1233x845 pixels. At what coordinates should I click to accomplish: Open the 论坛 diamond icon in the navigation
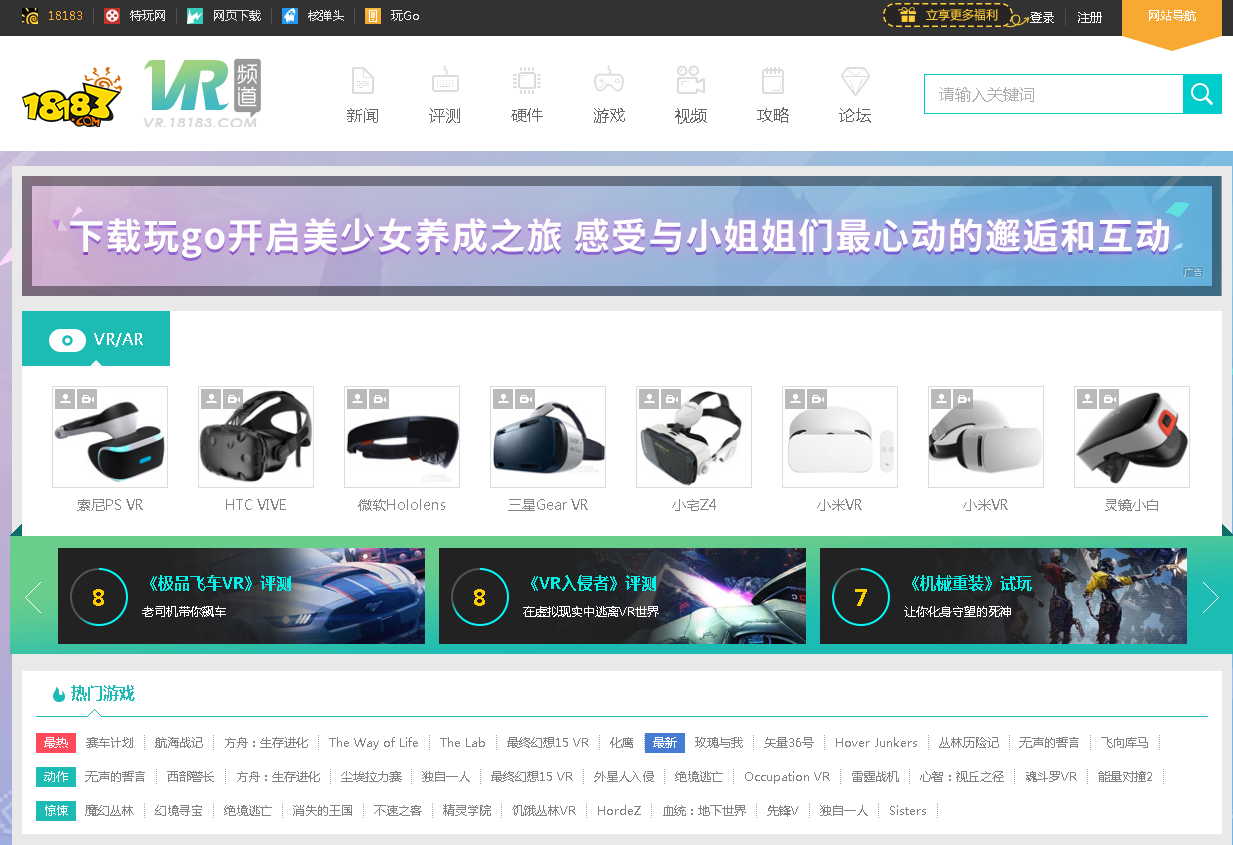pyautogui.click(x=854, y=82)
